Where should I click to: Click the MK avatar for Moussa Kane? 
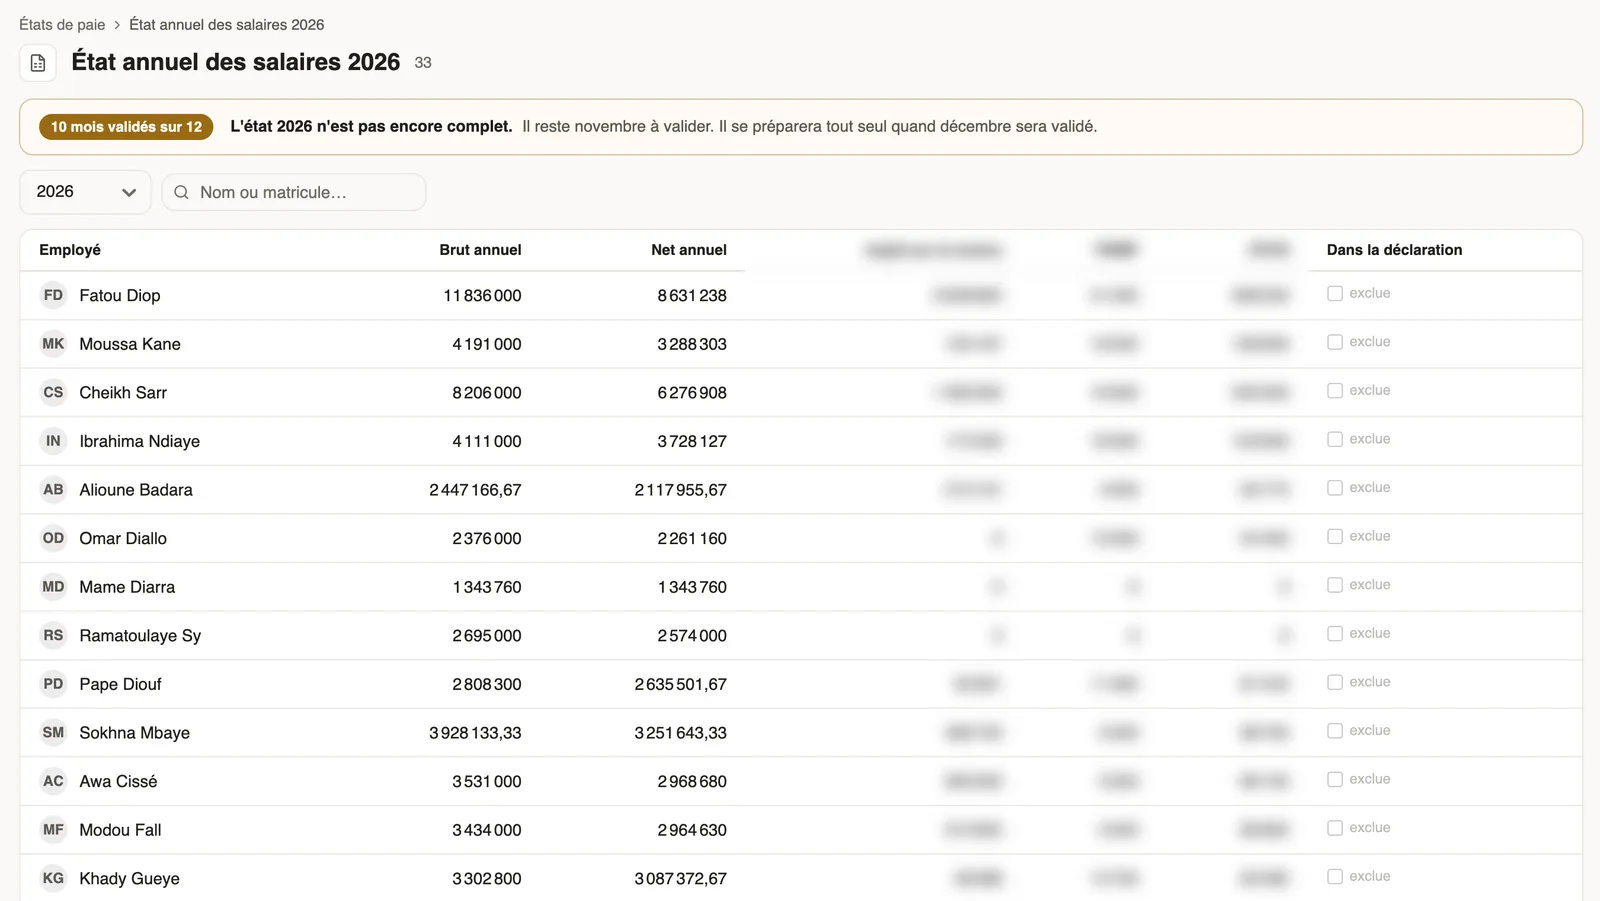point(53,344)
